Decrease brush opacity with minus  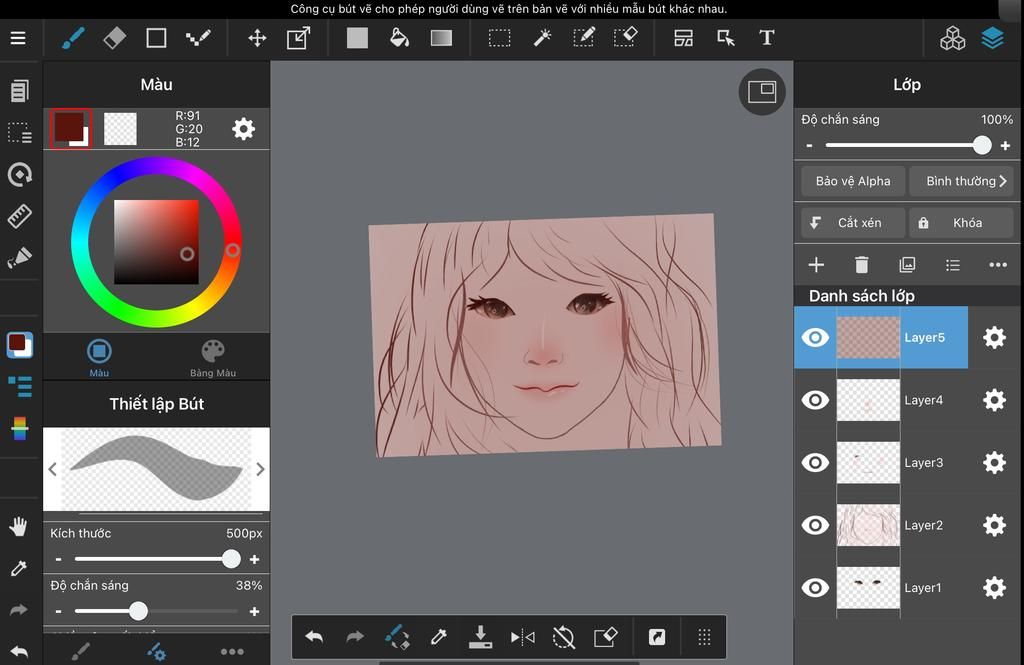59,611
